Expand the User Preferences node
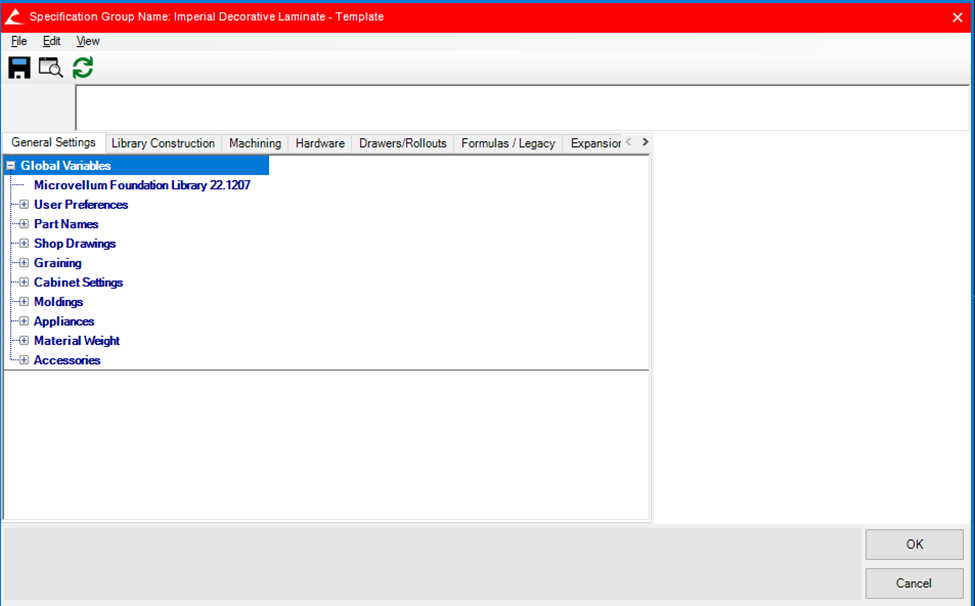The width and height of the screenshot is (975, 606). [24, 205]
